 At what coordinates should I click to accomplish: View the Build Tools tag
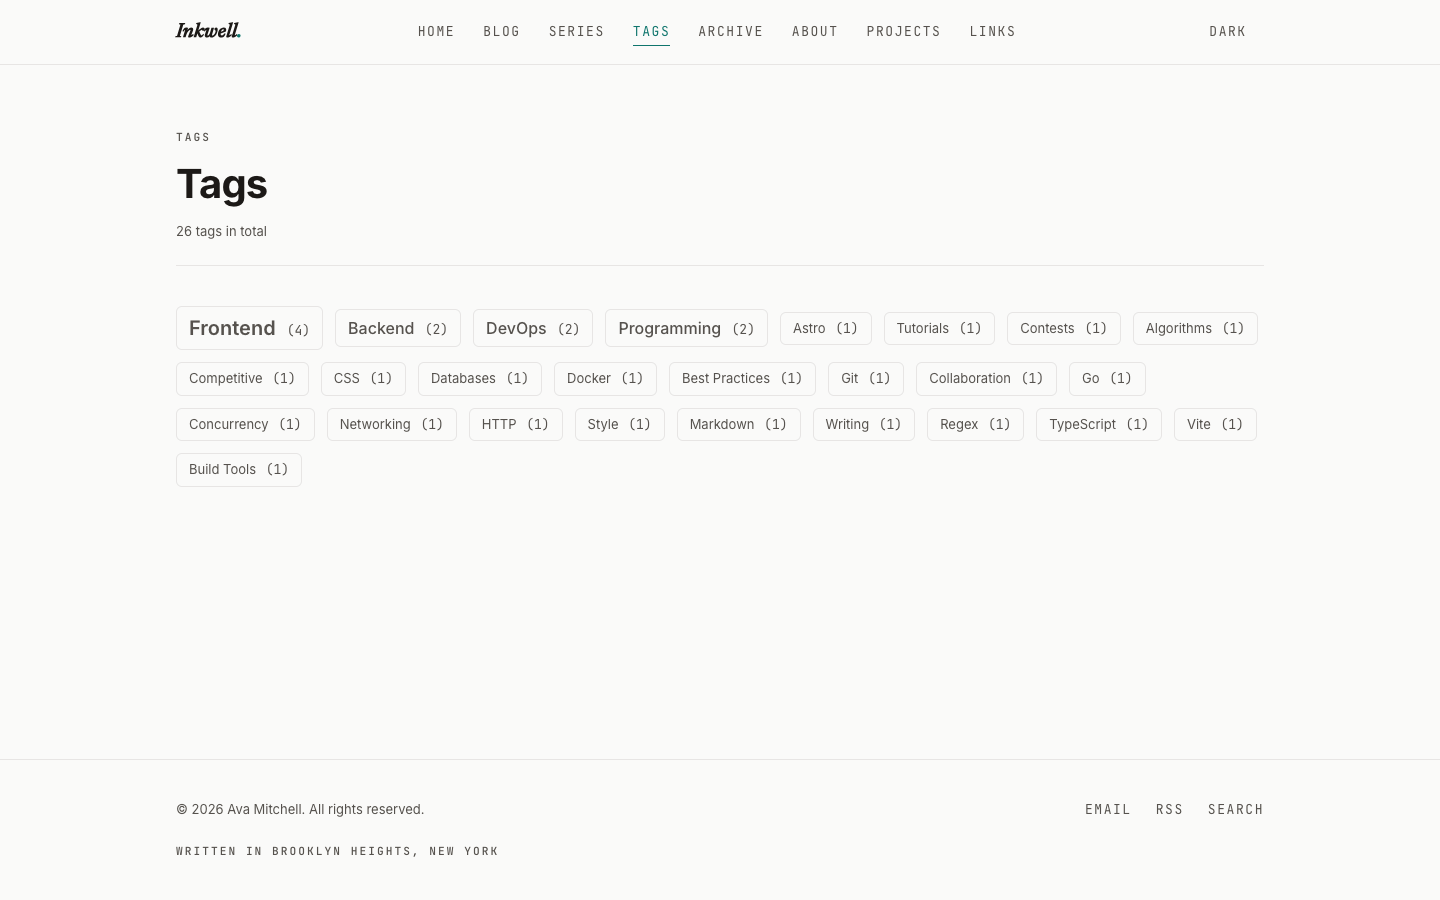pyautogui.click(x=239, y=470)
